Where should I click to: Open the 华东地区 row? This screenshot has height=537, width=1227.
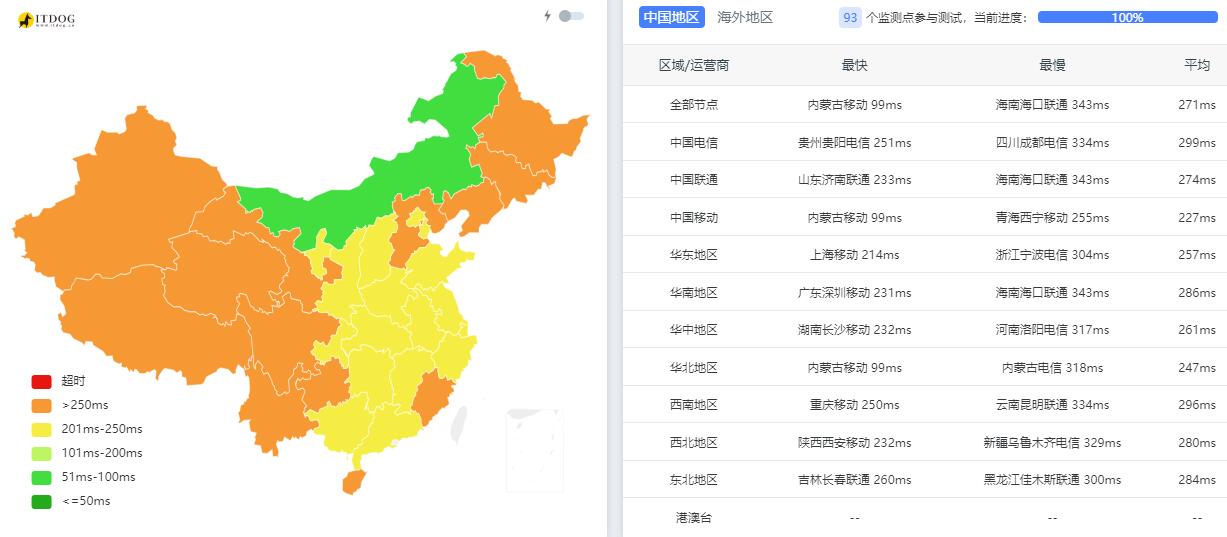coord(925,255)
